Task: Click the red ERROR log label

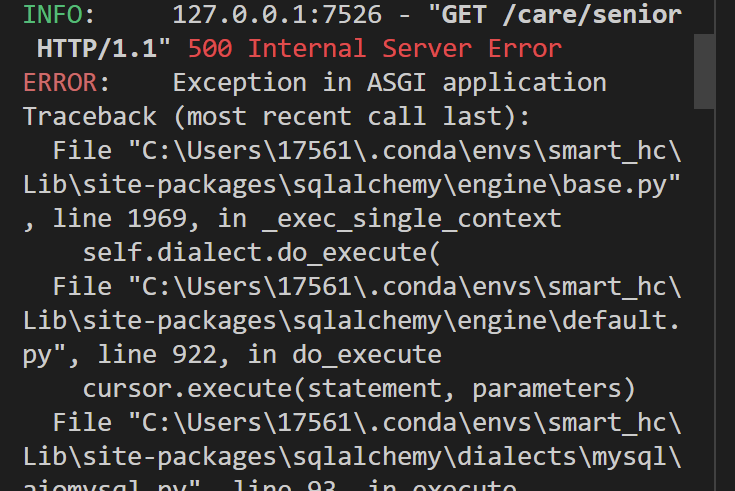Action: pyautogui.click(x=60, y=83)
